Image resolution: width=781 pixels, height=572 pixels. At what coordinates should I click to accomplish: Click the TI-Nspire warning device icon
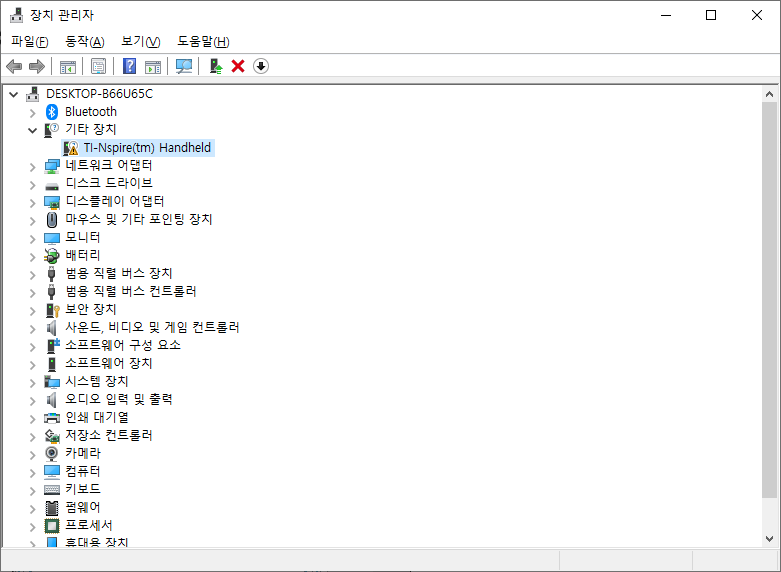click(71, 148)
